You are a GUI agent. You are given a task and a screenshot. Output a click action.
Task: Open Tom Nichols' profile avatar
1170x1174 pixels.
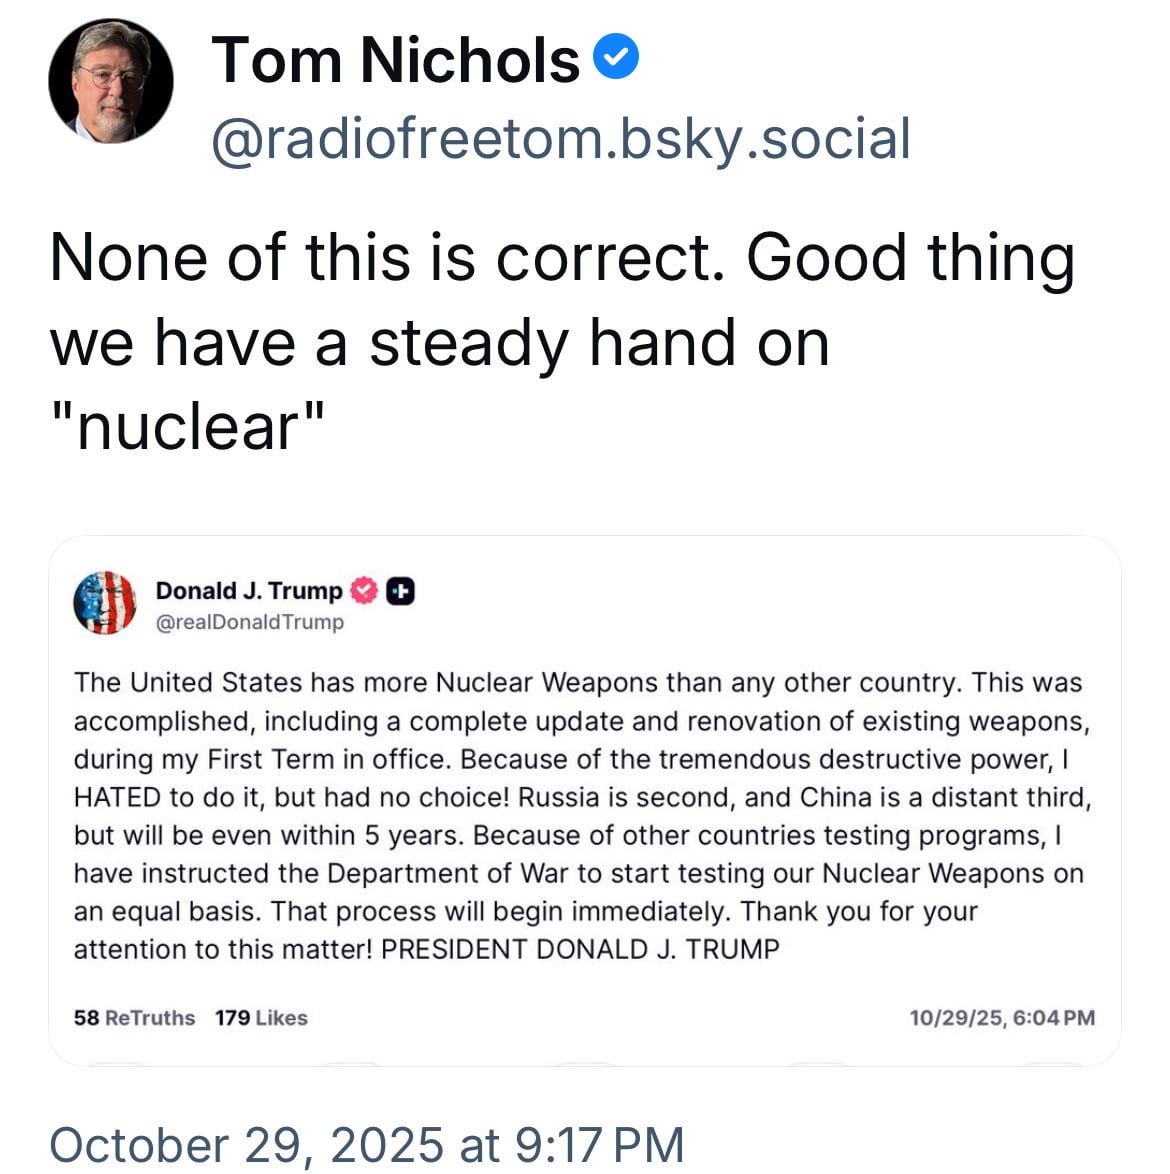point(110,81)
